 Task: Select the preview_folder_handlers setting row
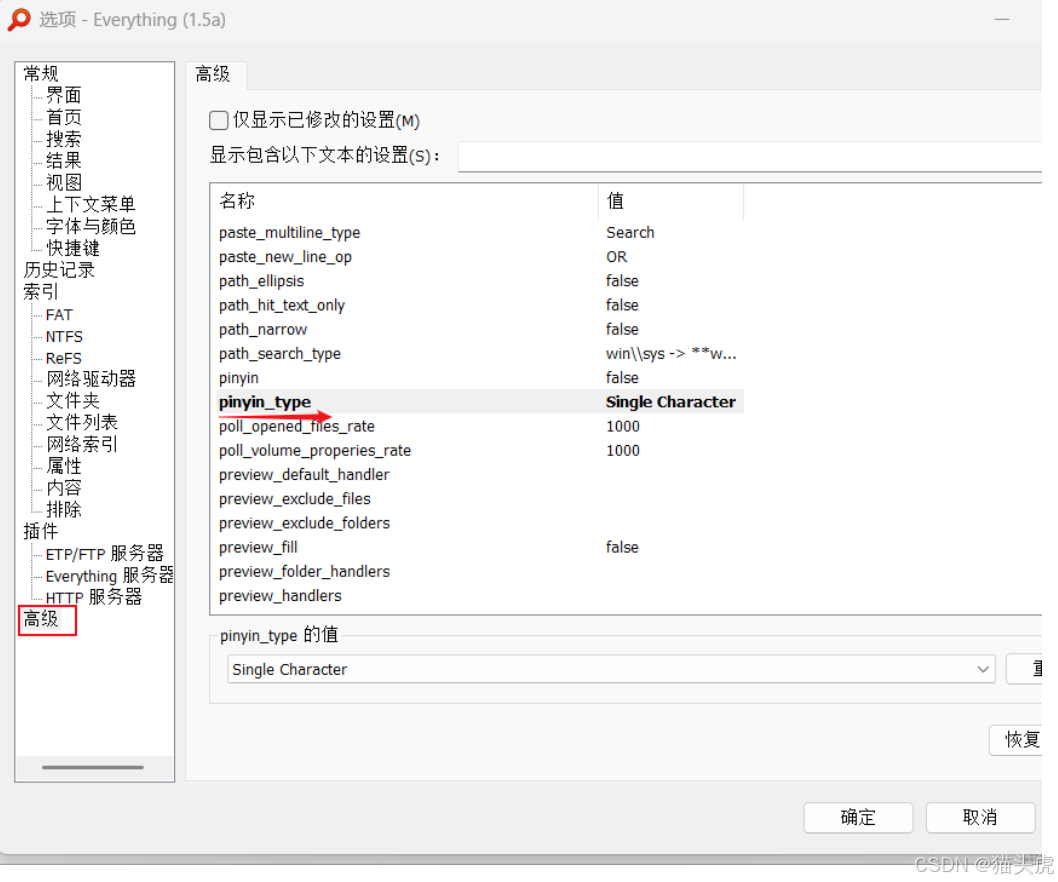pos(480,572)
